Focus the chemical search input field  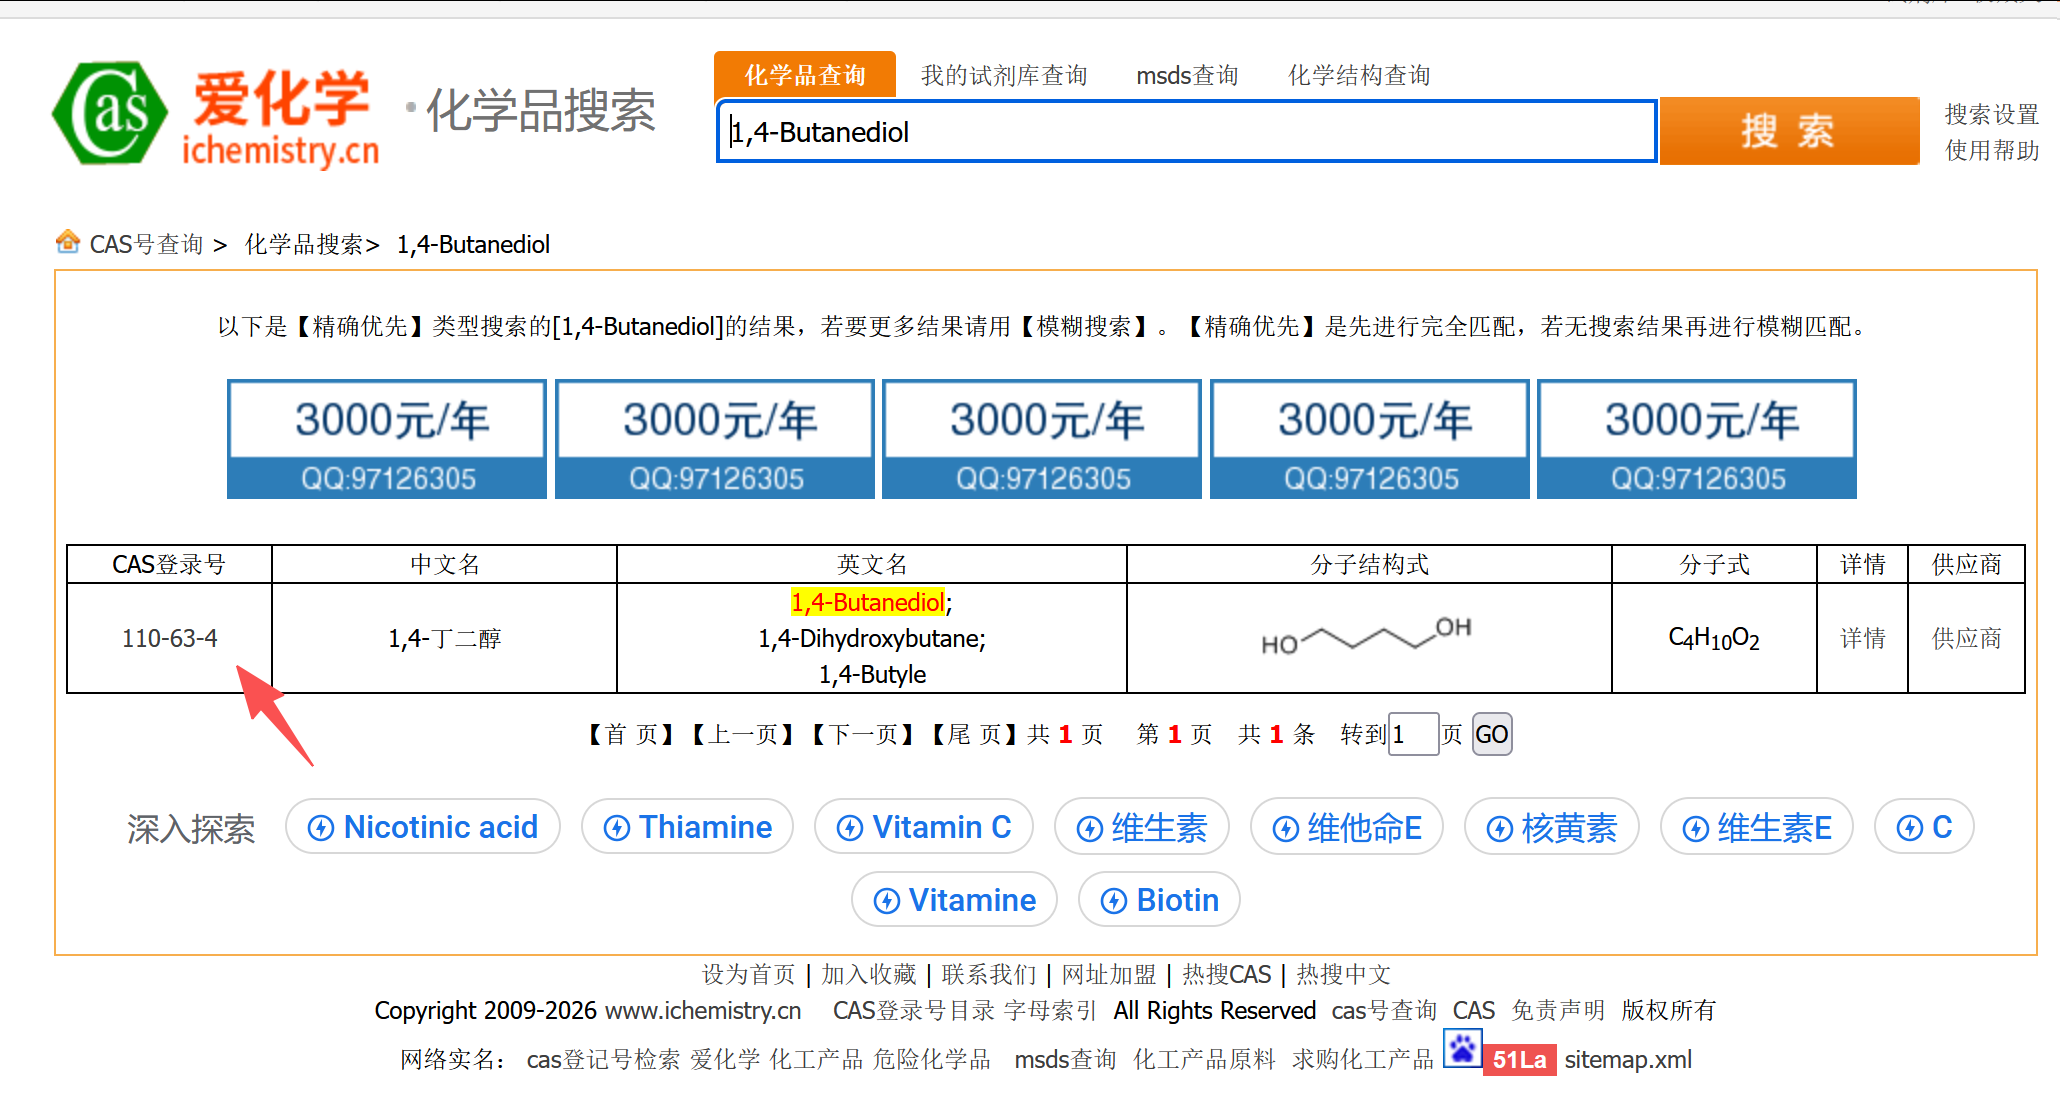(1186, 132)
